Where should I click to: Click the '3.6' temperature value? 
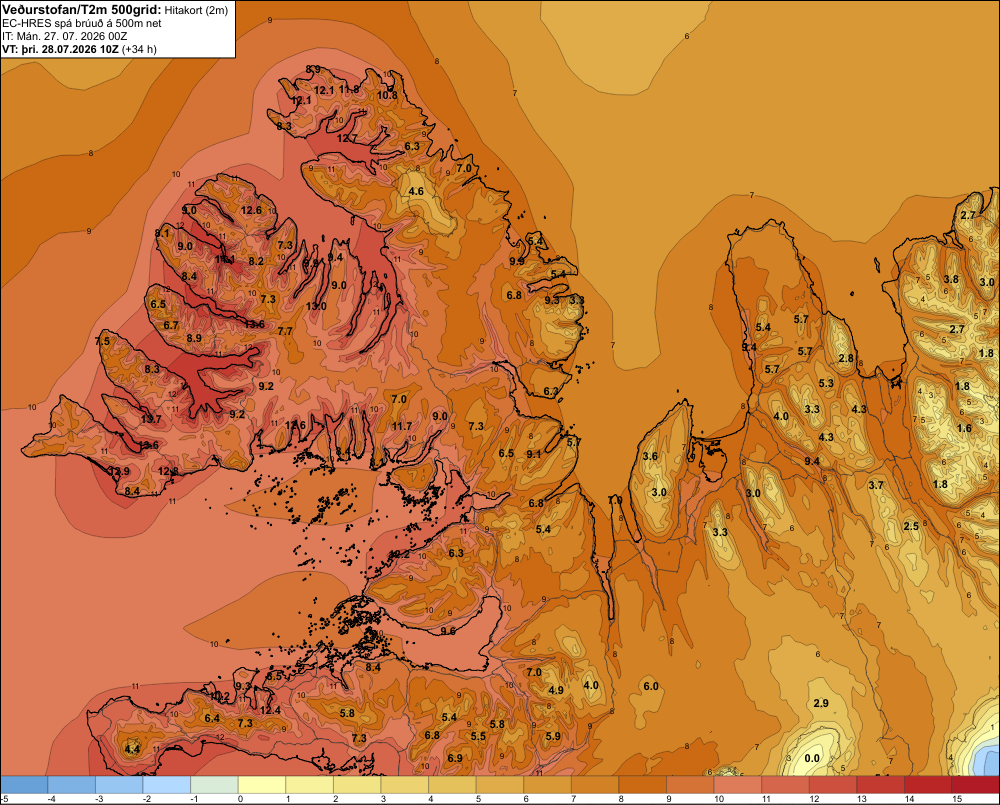650,456
